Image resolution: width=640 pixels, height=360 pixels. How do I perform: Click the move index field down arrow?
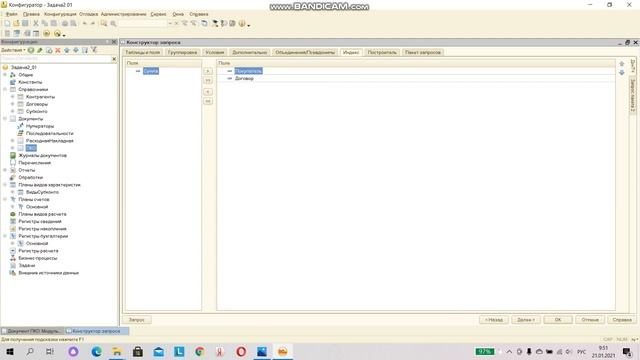622,72
